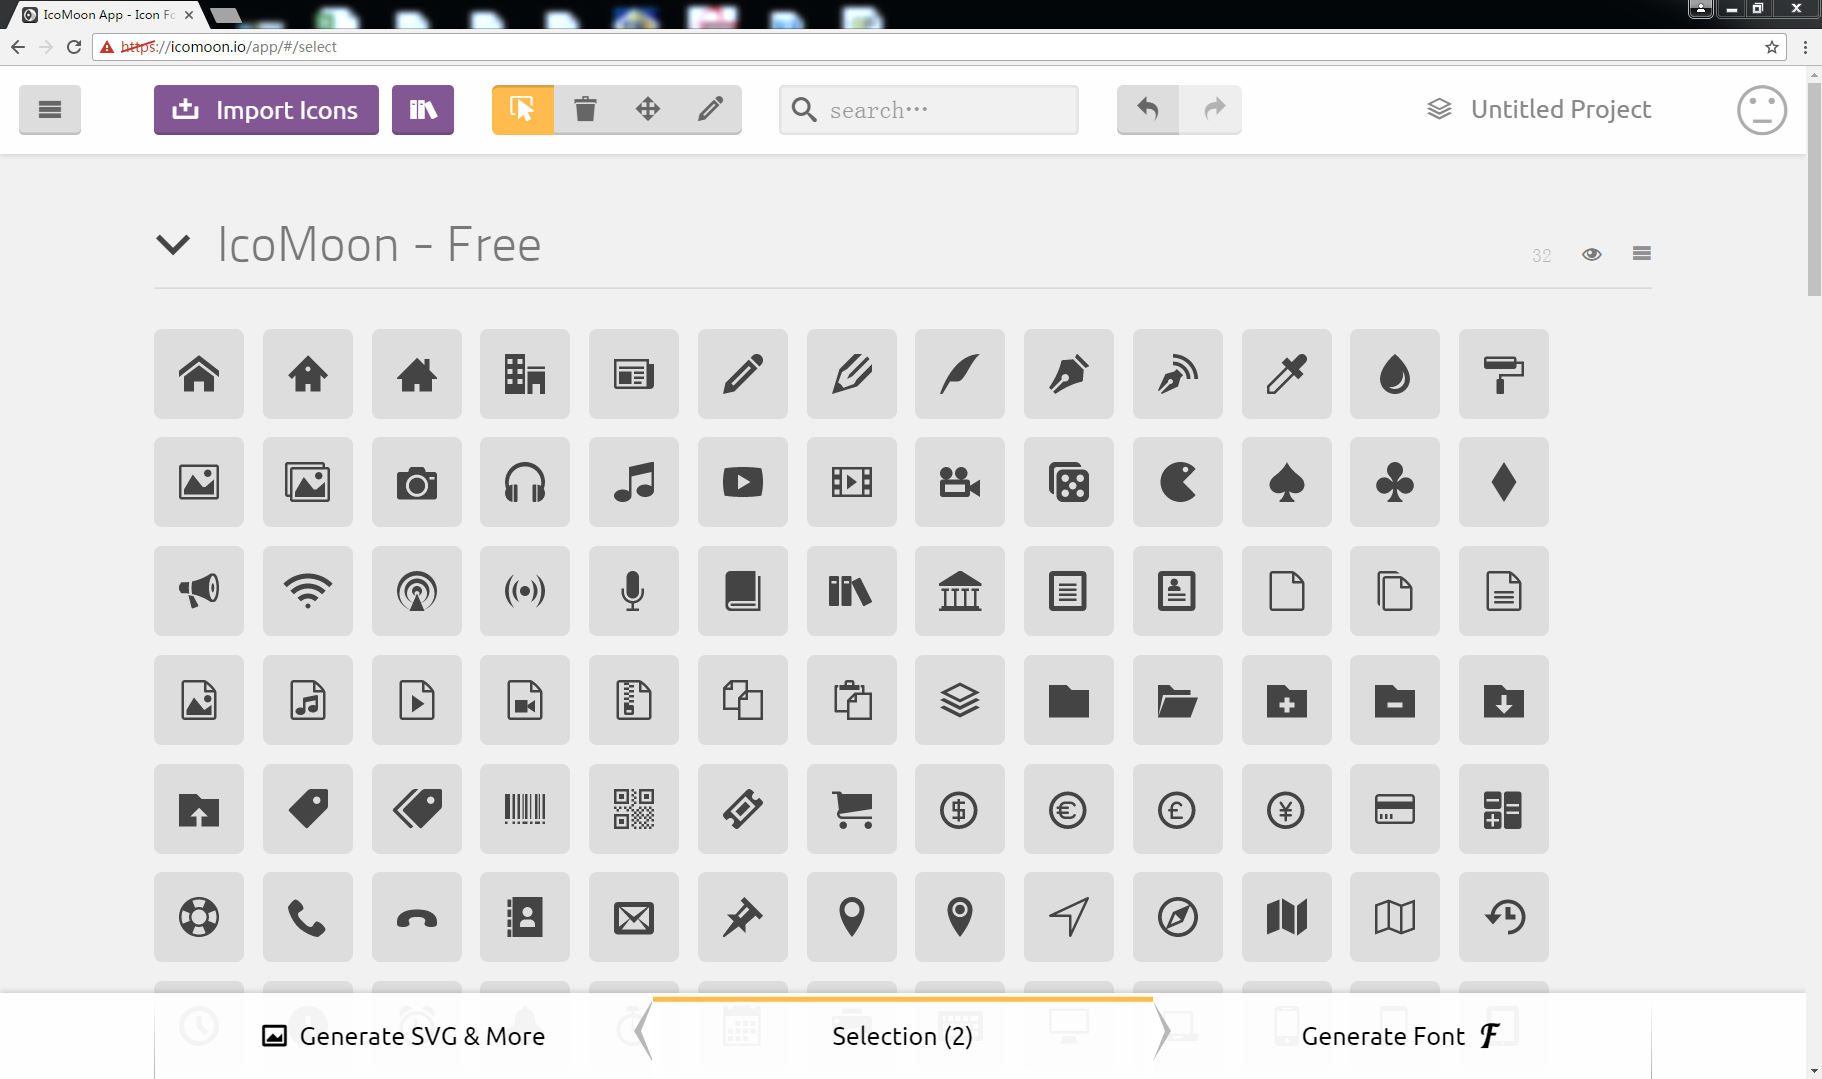Click the face account icon

pyautogui.click(x=1762, y=110)
